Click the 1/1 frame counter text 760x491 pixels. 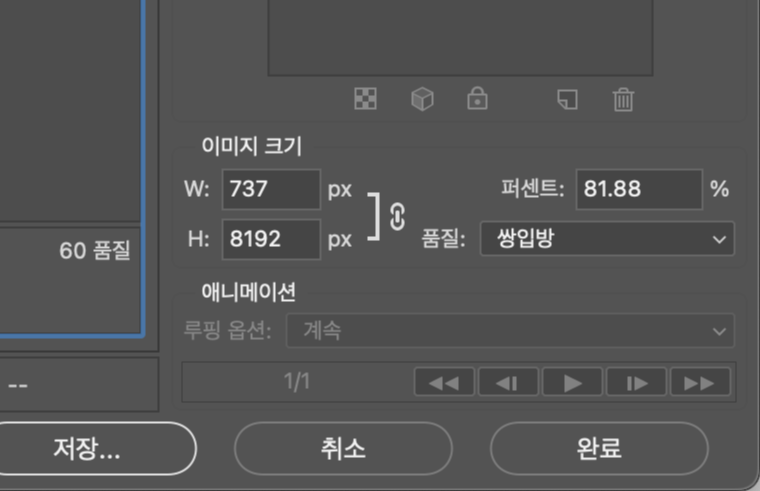pos(297,382)
